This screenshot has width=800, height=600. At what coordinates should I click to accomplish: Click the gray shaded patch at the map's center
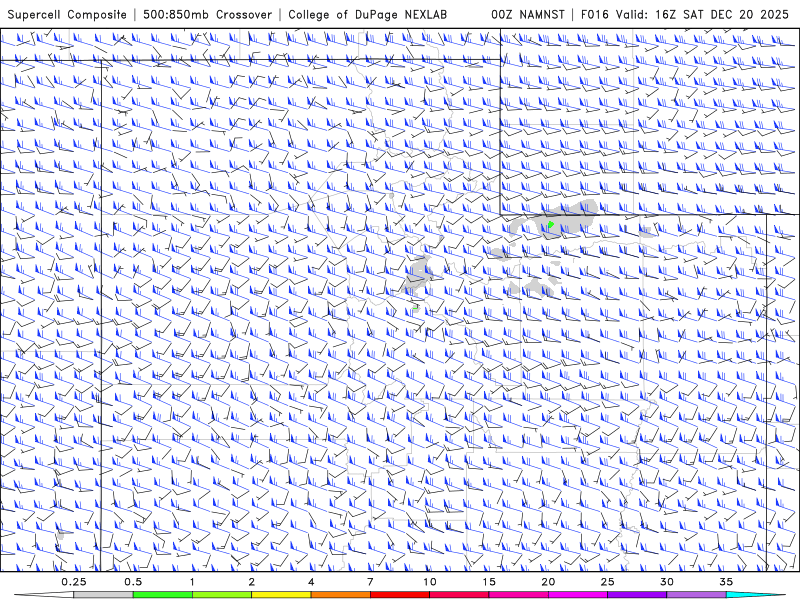click(x=418, y=278)
